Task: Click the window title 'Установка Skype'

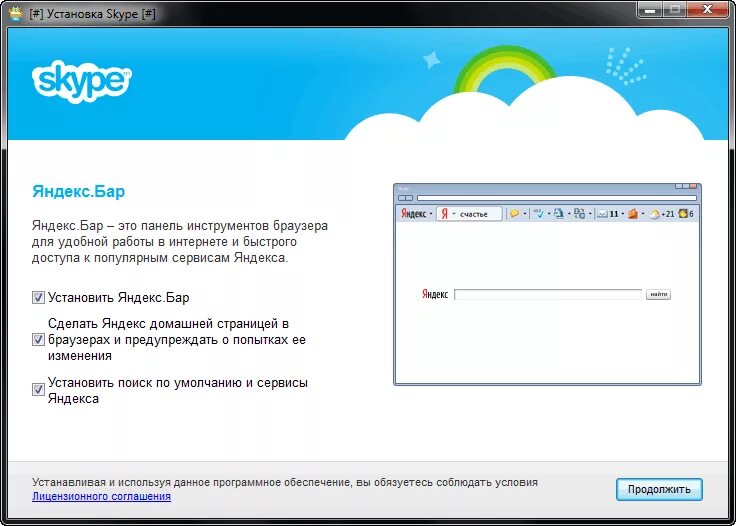Action: 92,14
